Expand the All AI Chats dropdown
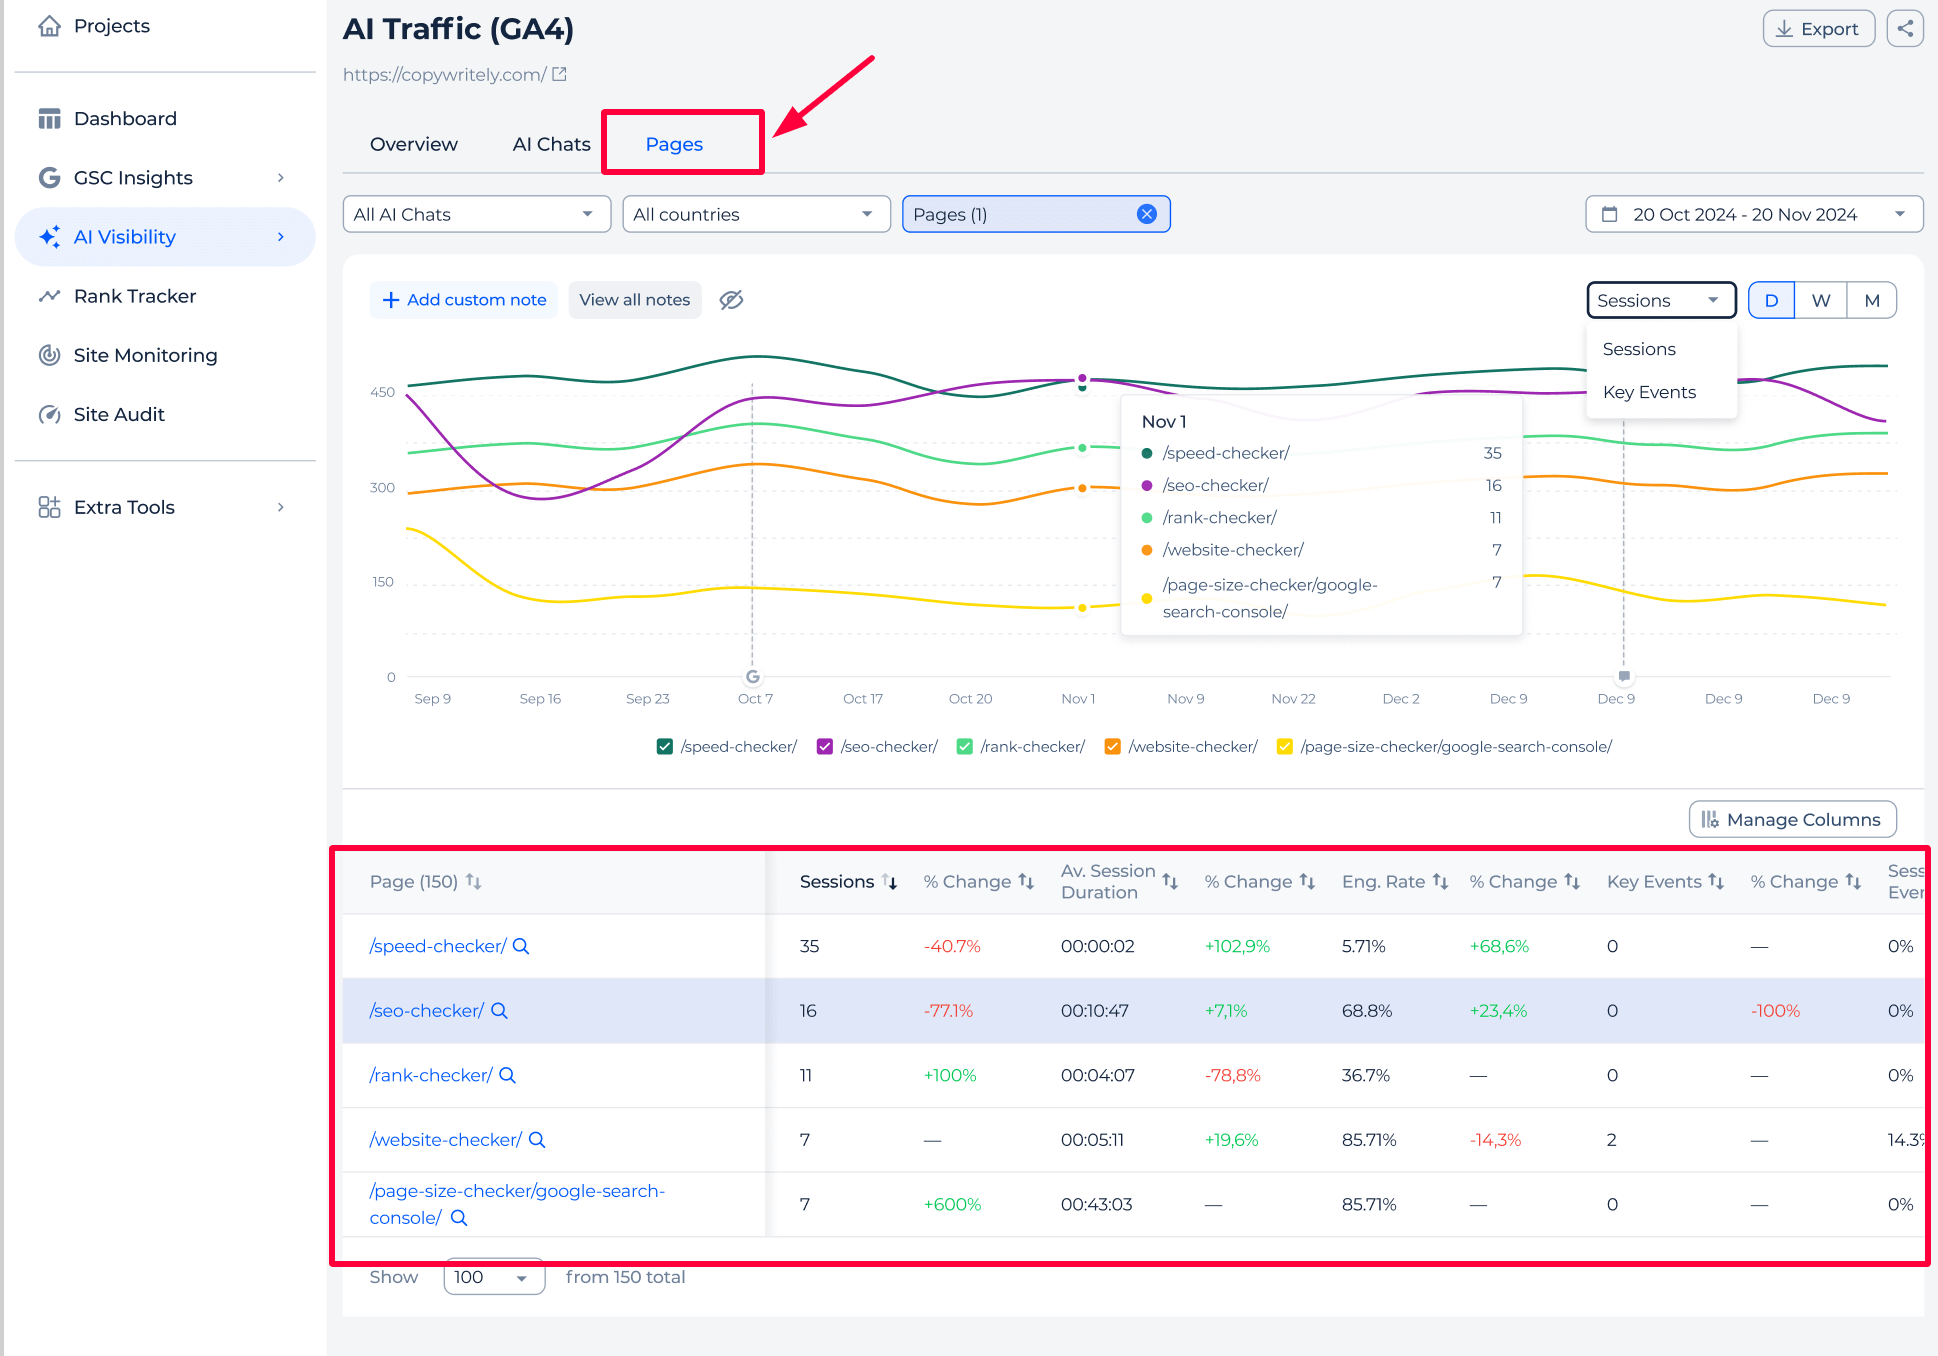 pyautogui.click(x=476, y=213)
